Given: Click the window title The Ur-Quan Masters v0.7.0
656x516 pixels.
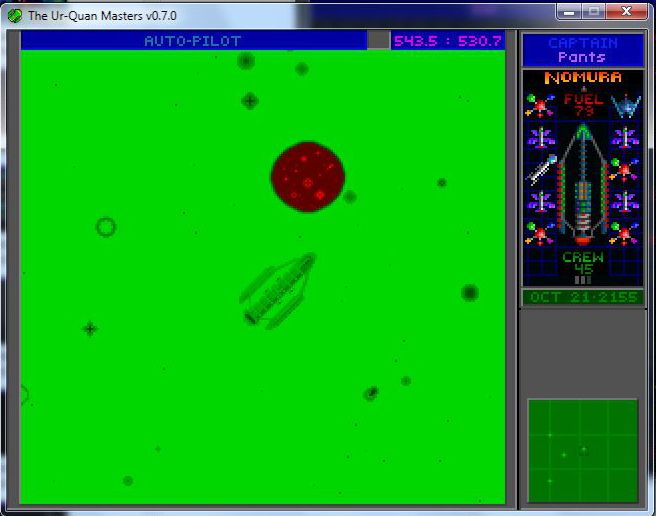Looking at the screenshot, I should (102, 16).
